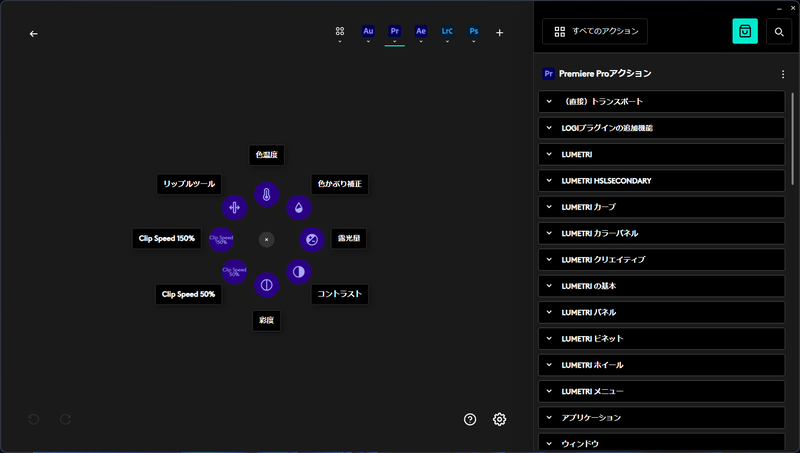Open the marketplace shopping bag button
This screenshot has width=800, height=453.
click(745, 31)
